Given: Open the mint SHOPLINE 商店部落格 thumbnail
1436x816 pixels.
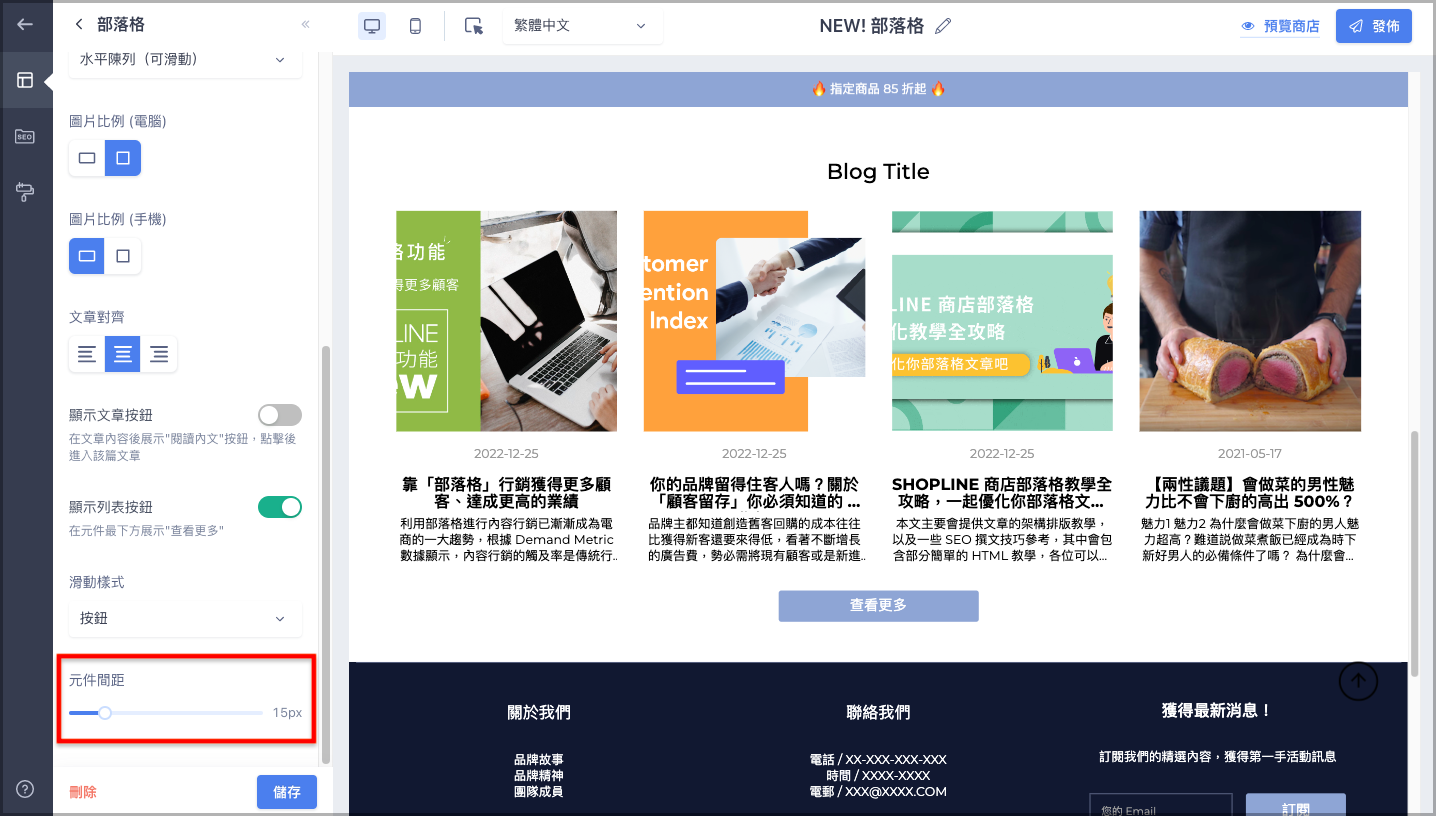Looking at the screenshot, I should point(1002,321).
